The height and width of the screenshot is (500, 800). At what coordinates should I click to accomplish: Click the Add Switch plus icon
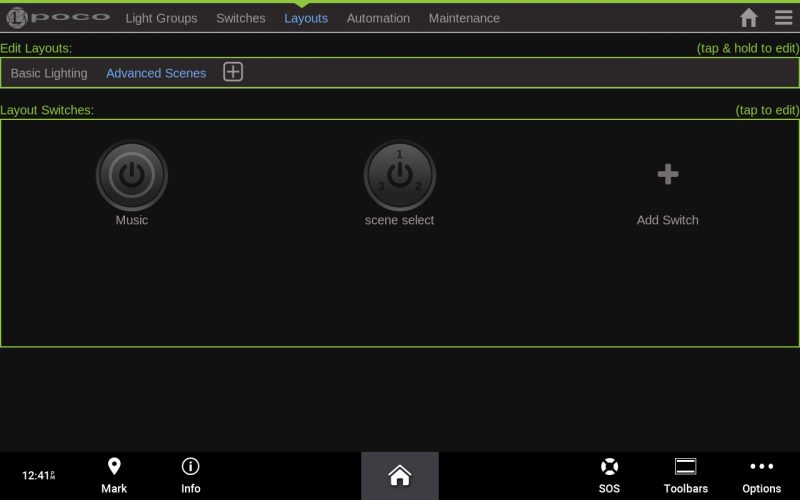[668, 175]
